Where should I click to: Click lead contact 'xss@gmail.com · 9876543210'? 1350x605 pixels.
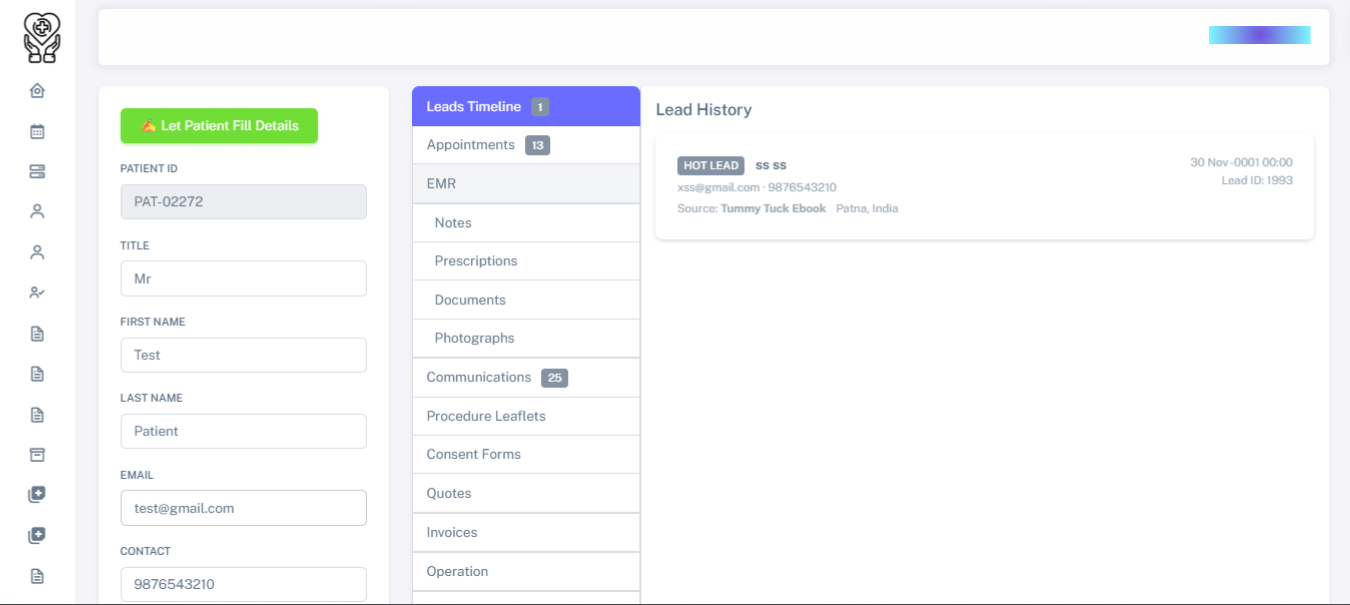tap(757, 187)
